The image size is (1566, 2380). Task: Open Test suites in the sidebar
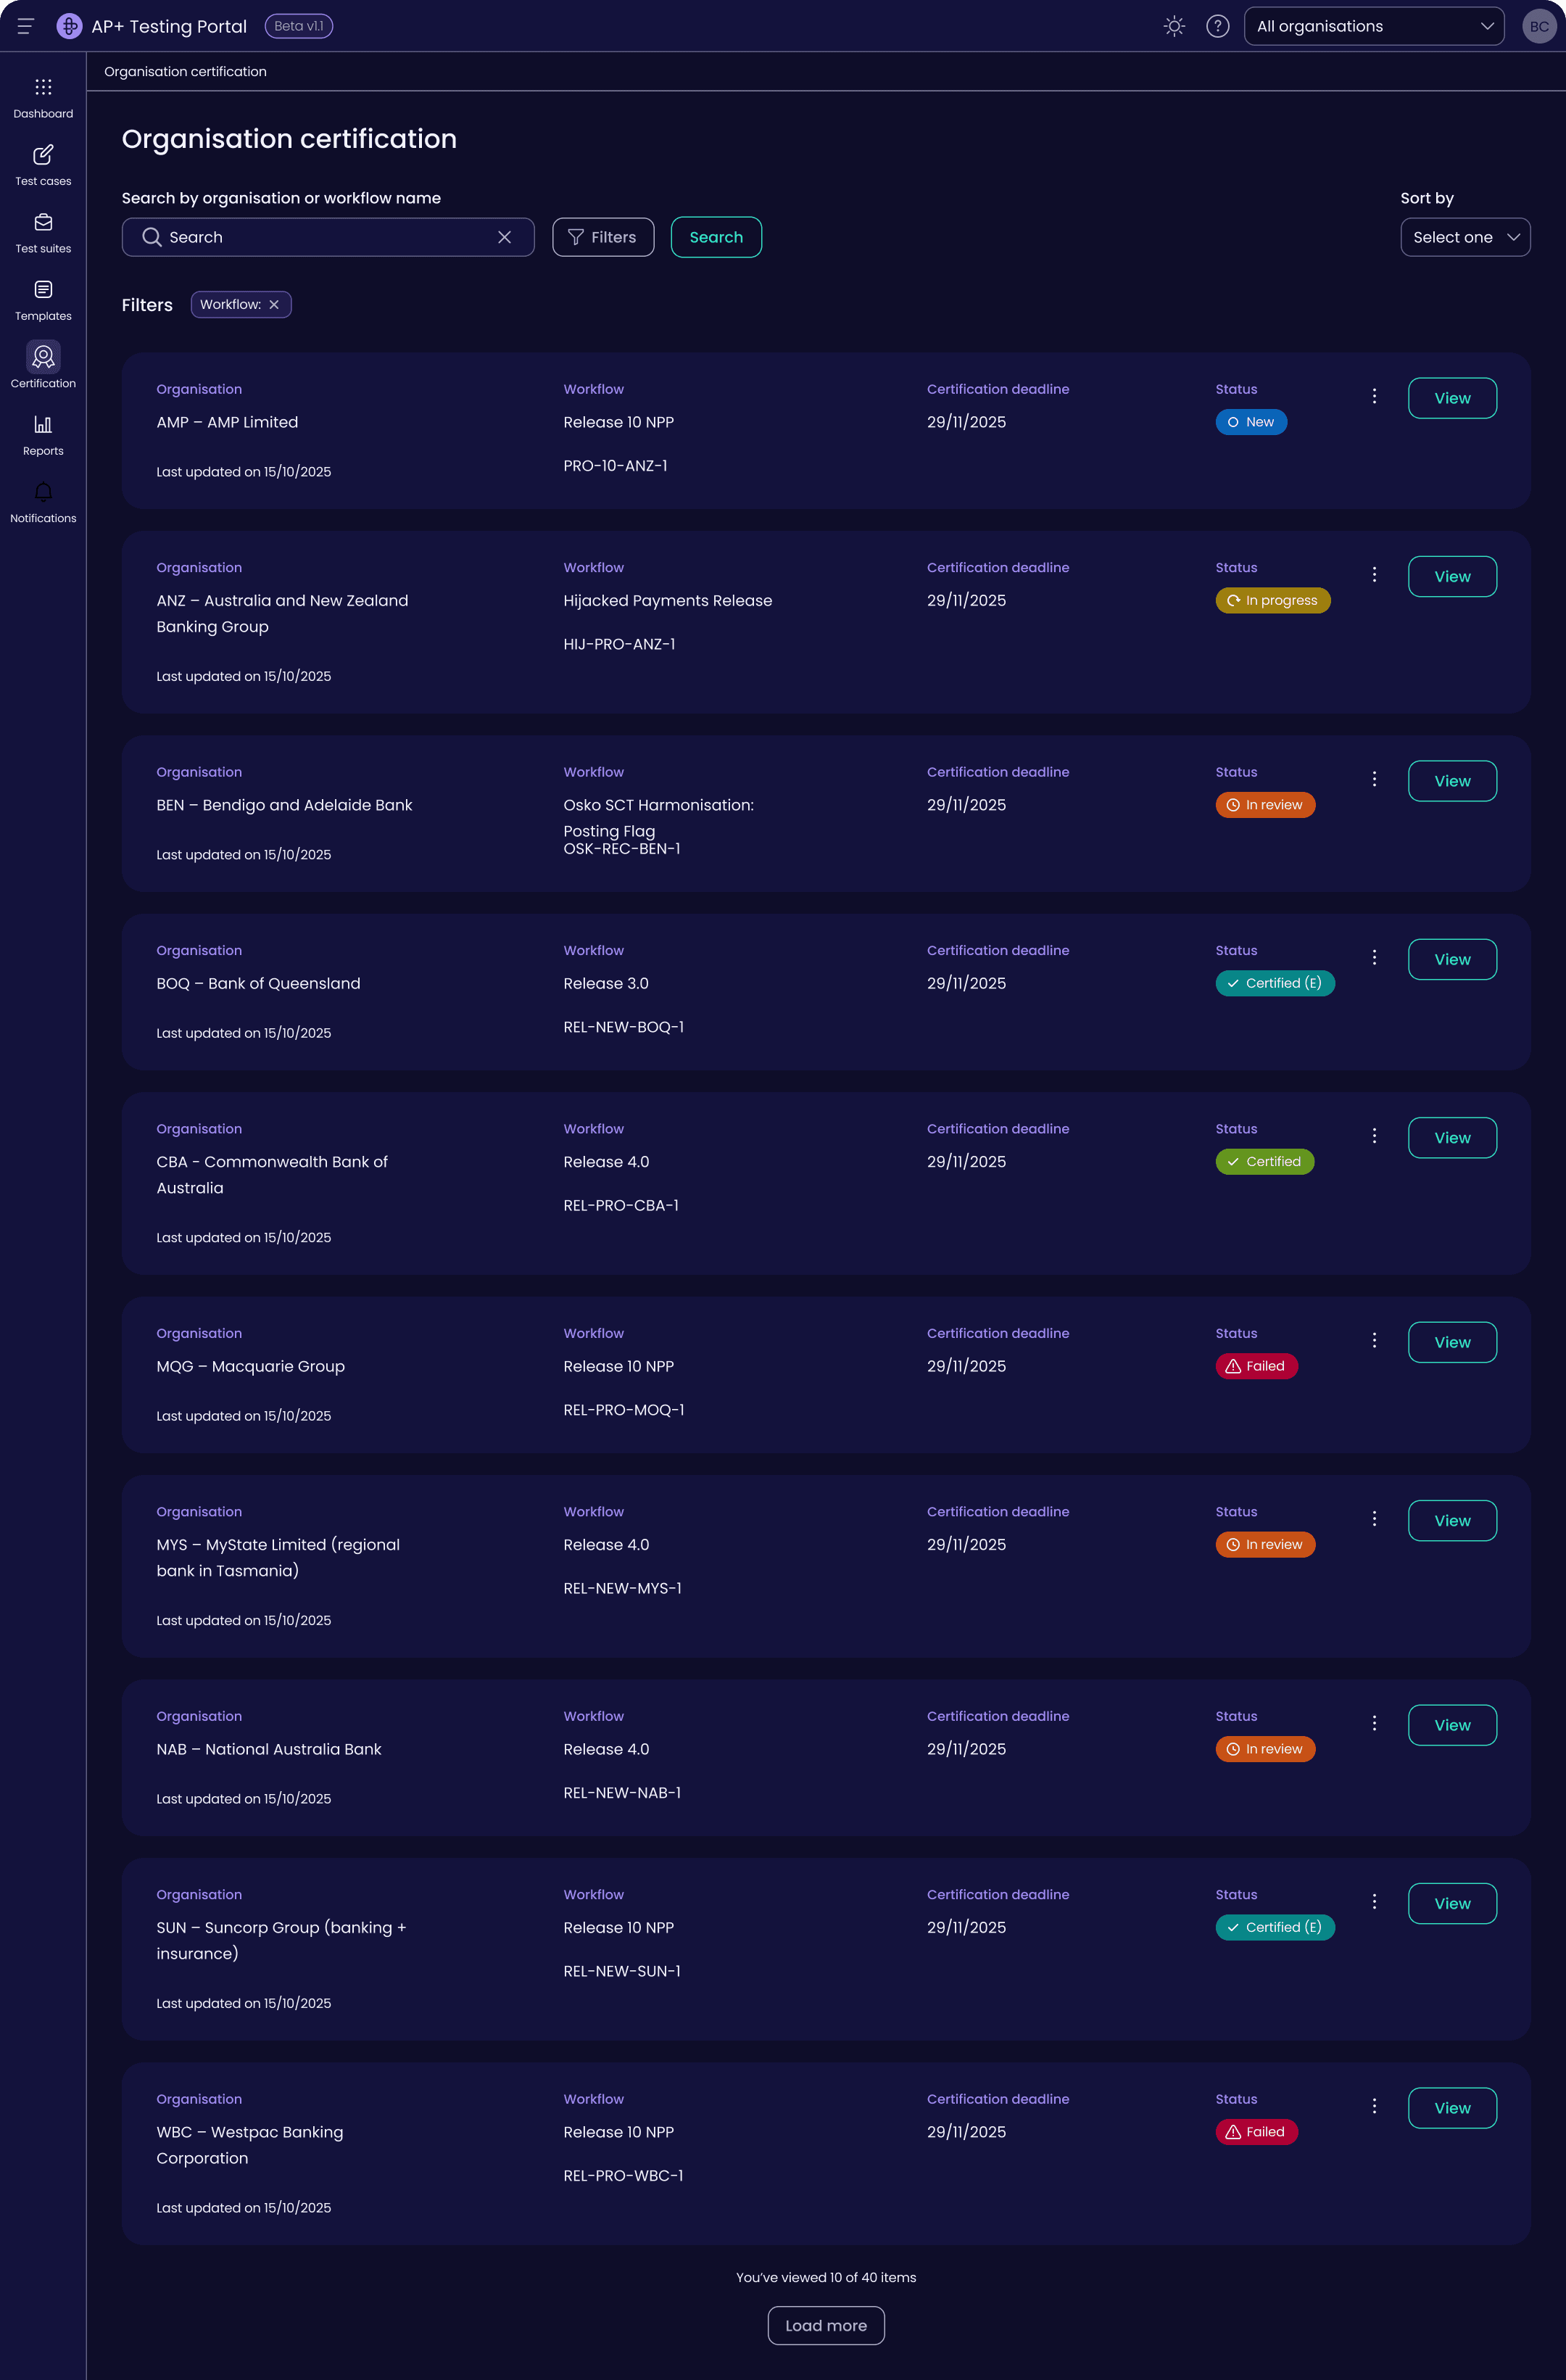tap(43, 233)
